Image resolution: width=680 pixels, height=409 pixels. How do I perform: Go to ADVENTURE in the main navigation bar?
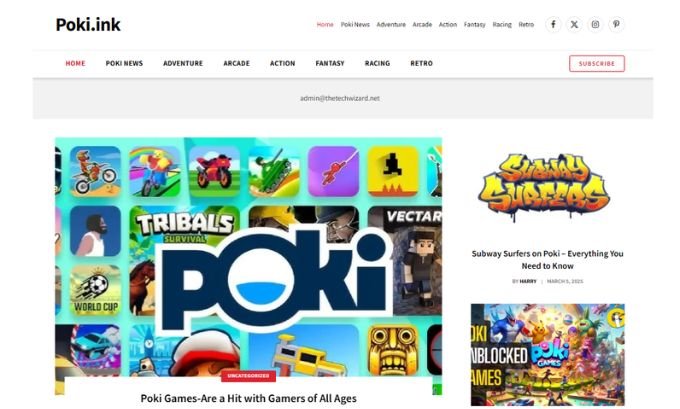[183, 63]
